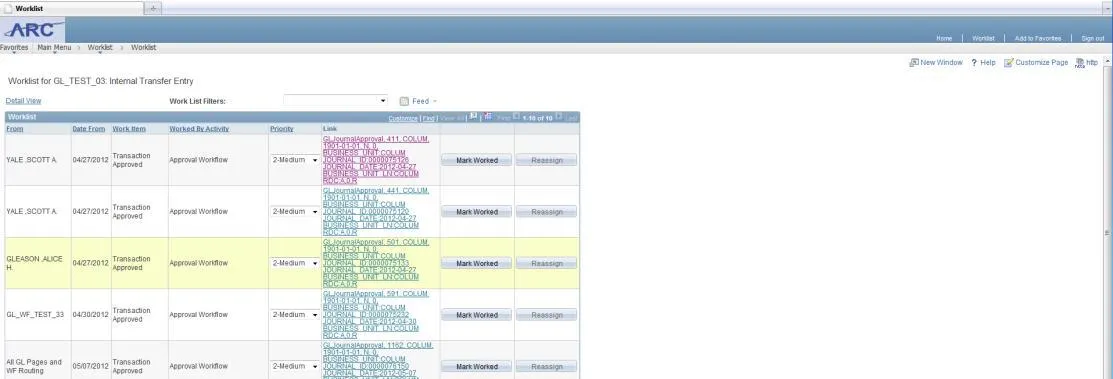Click the Feed icon
Viewport: 1113px width, 379px height.
(404, 101)
